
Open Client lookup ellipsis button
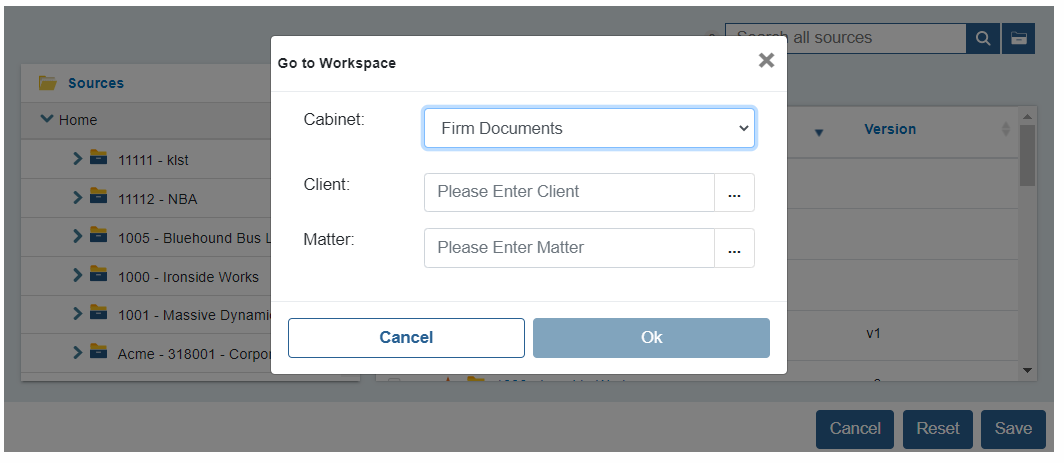[x=734, y=192]
